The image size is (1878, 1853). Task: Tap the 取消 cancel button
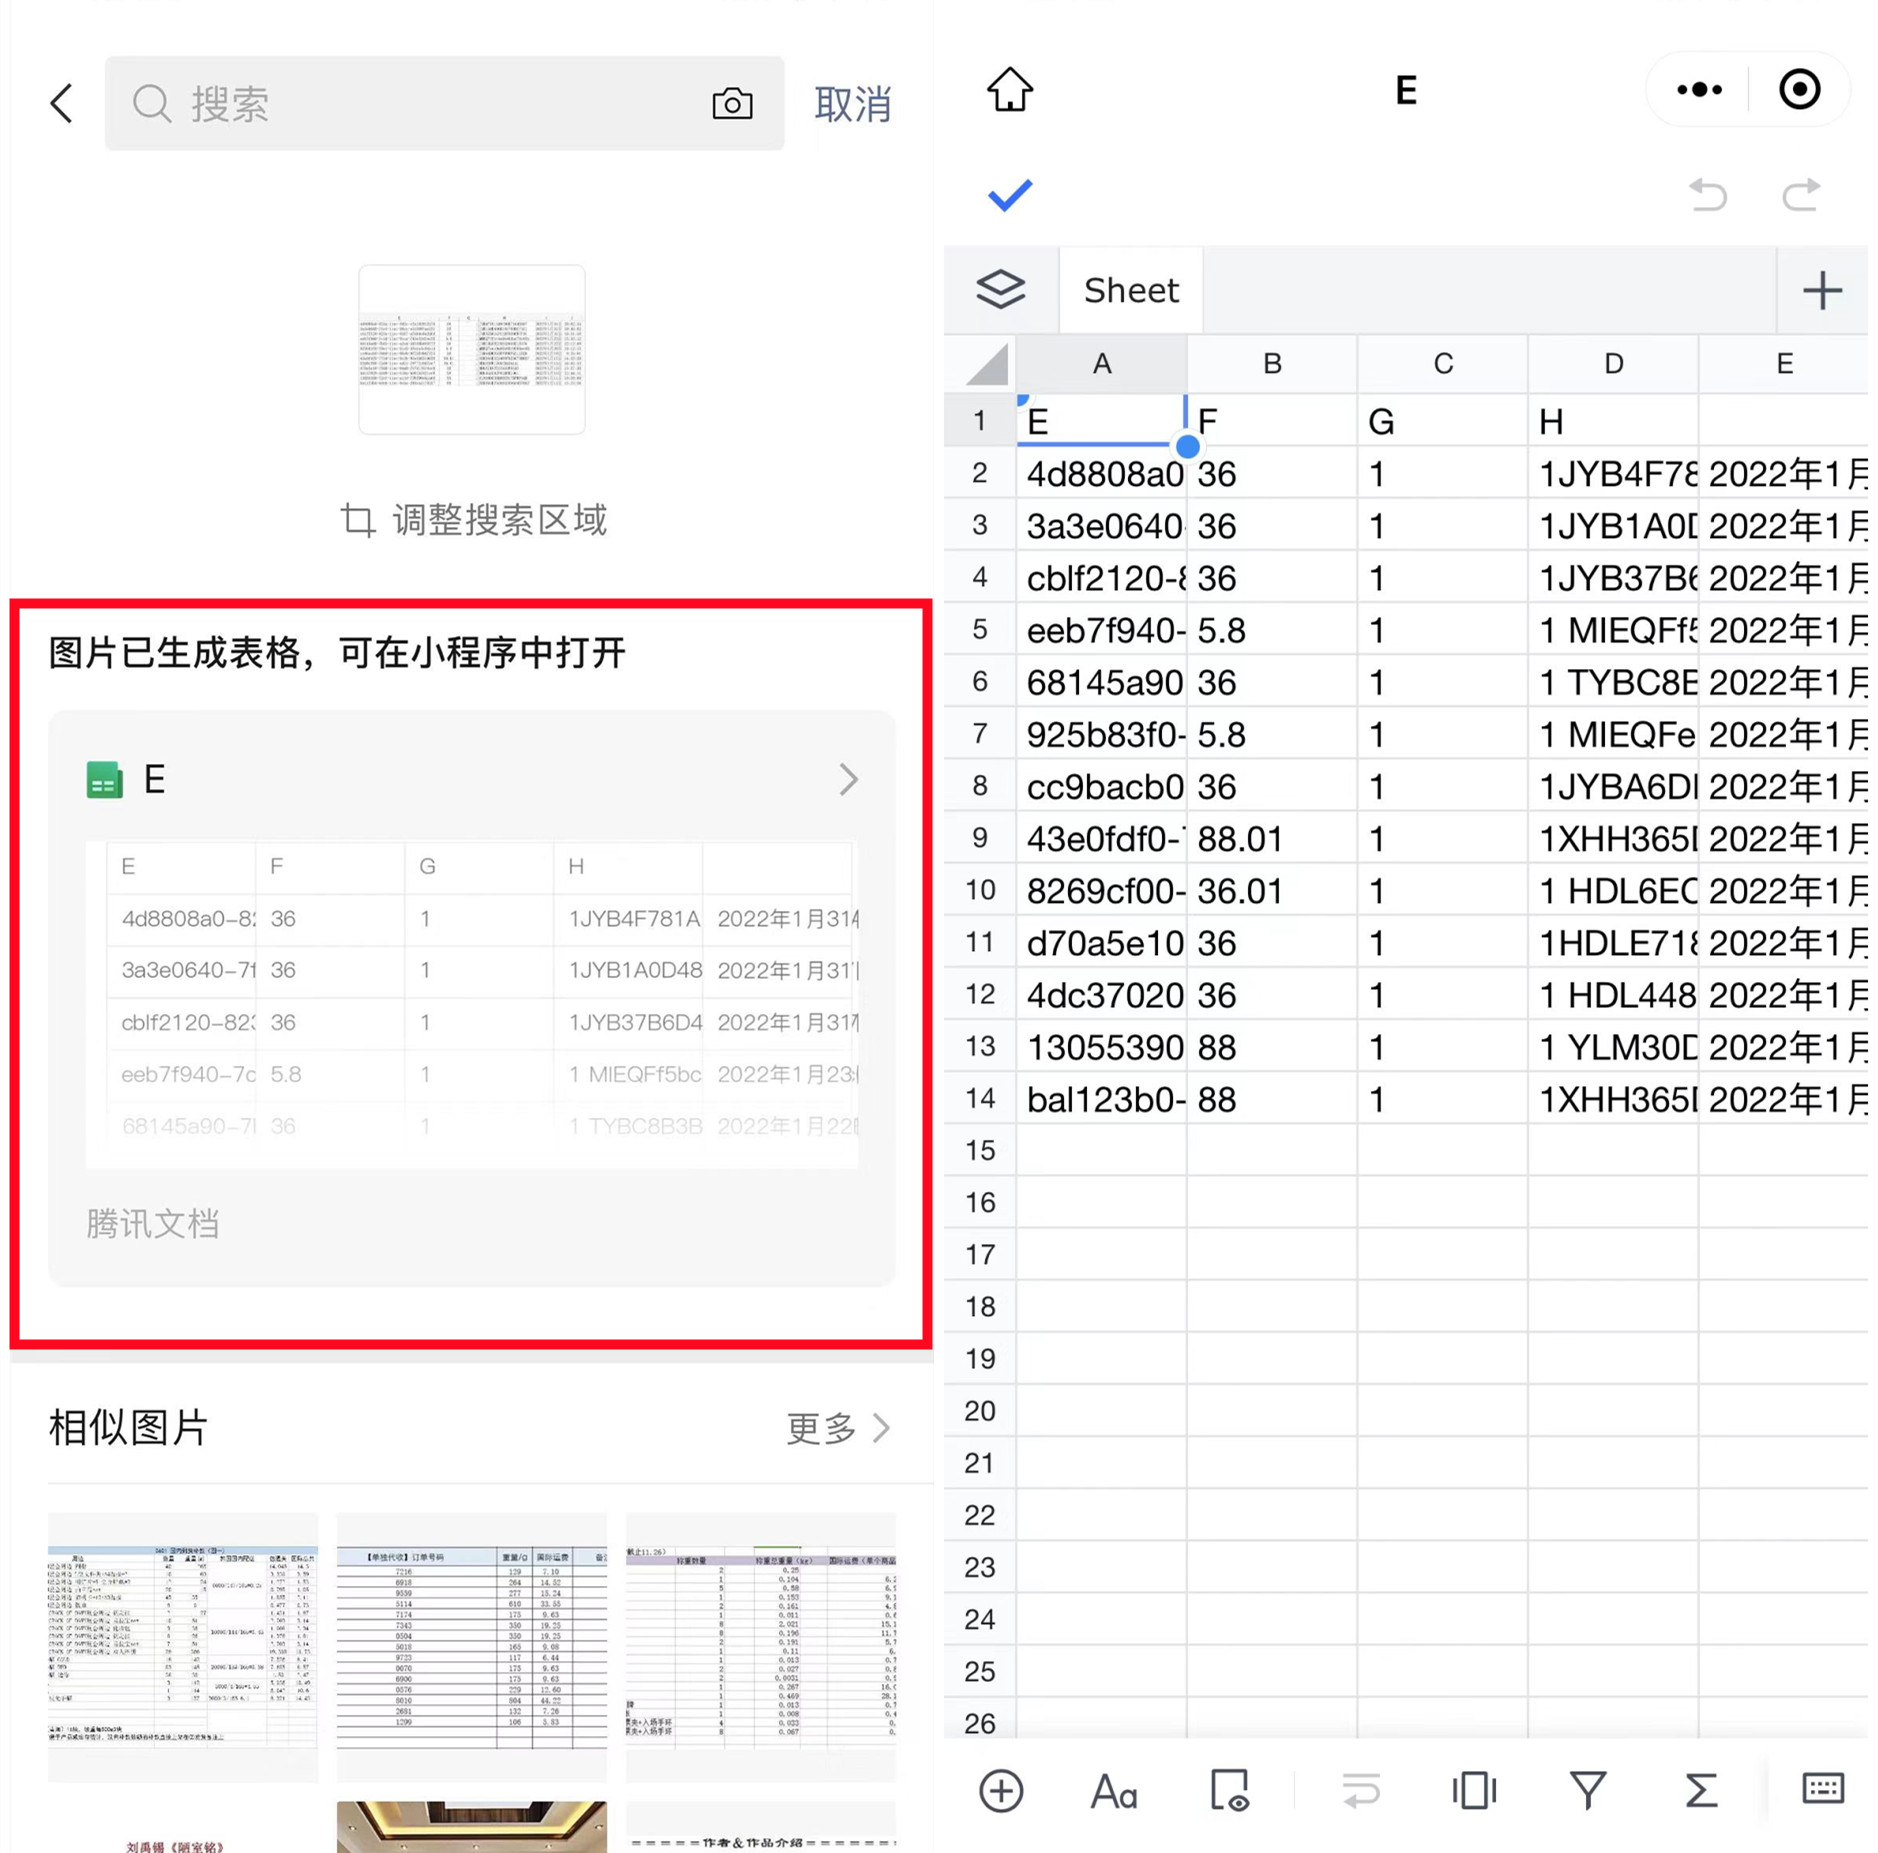point(852,104)
